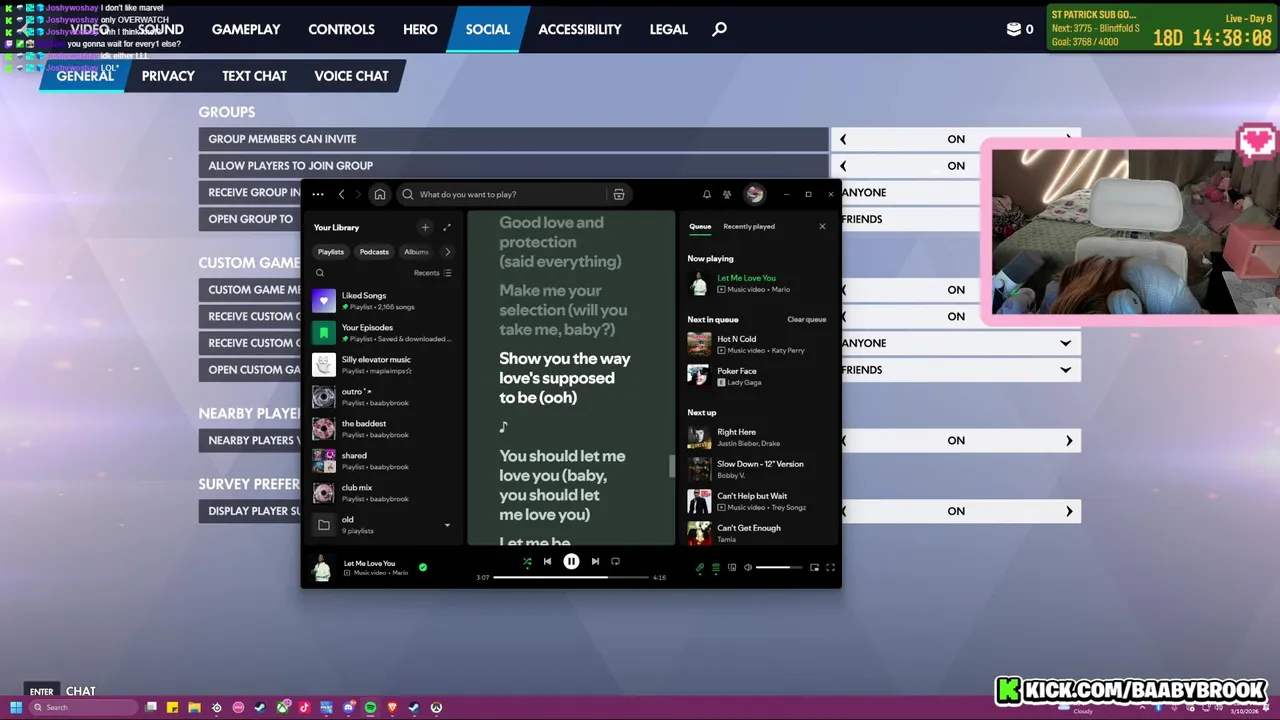Open the ACCESSIBILITY settings tab
This screenshot has width=1280, height=720.
click(x=580, y=29)
